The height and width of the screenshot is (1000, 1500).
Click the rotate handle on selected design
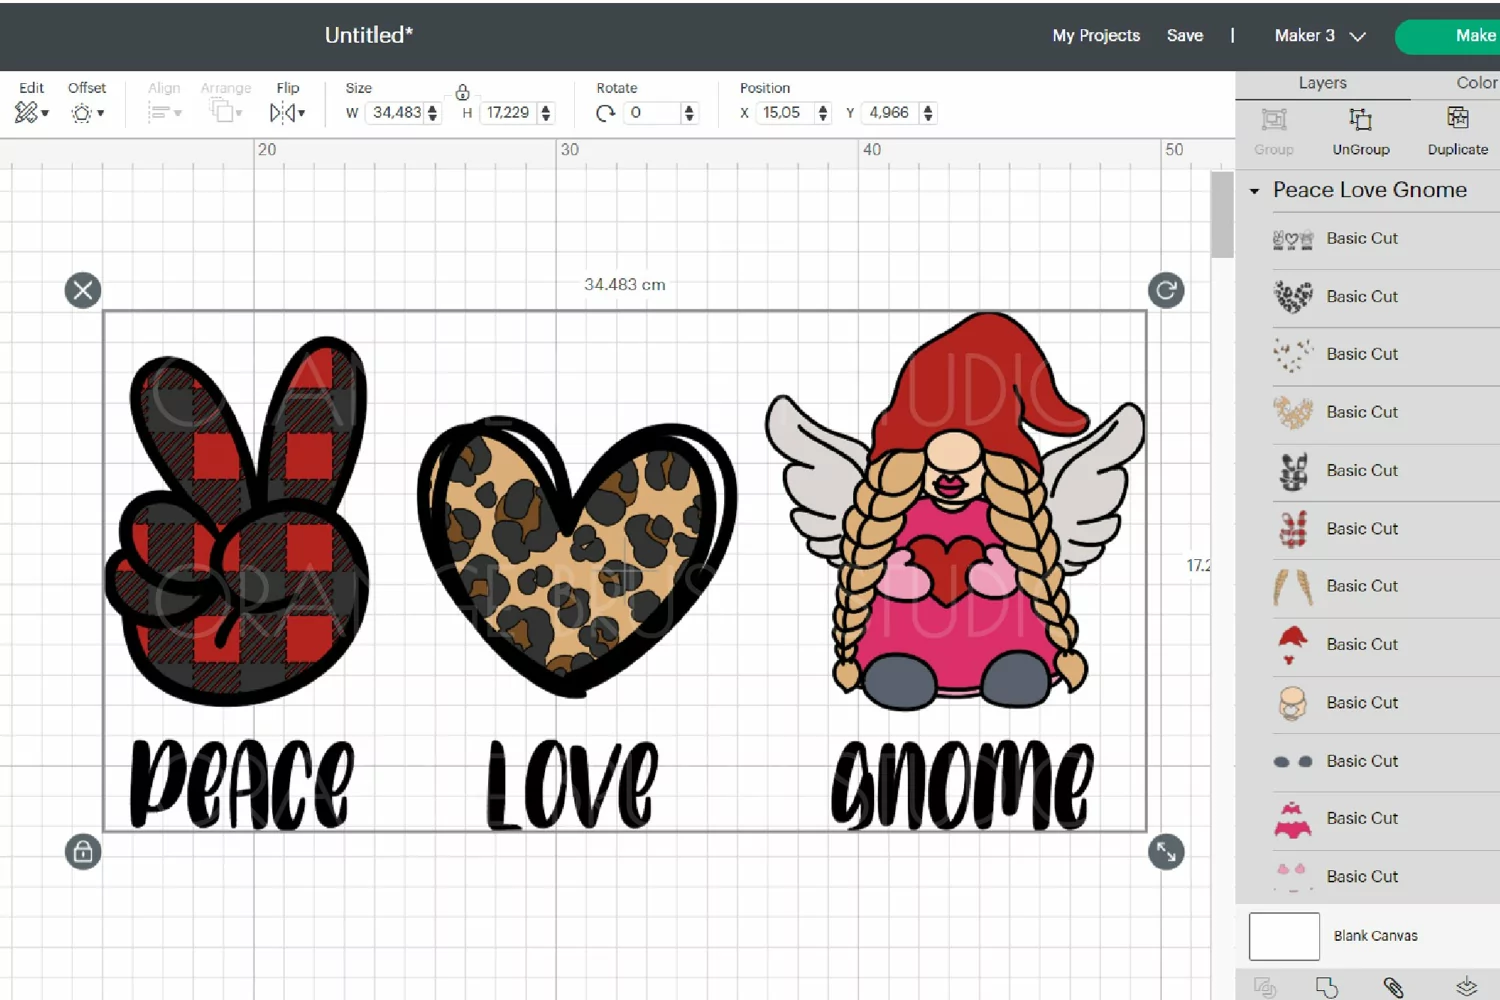pyautogui.click(x=1166, y=290)
